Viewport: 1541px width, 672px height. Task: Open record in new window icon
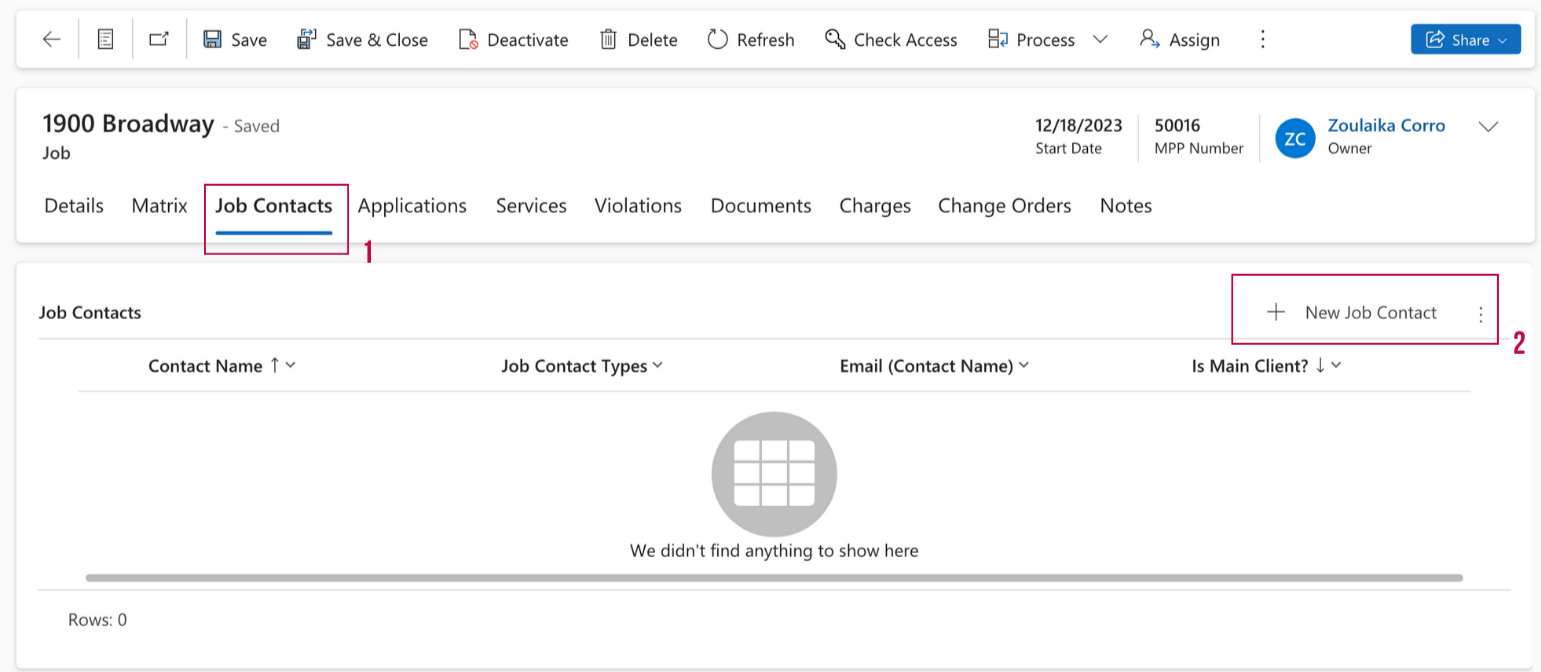point(159,40)
